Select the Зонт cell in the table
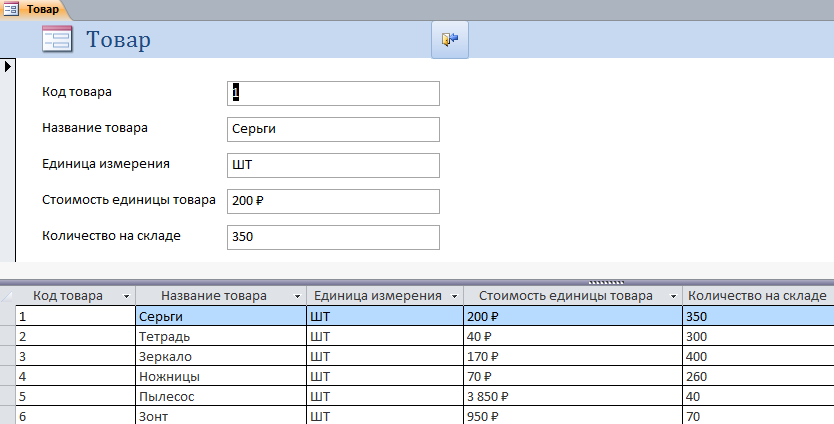 (221, 415)
